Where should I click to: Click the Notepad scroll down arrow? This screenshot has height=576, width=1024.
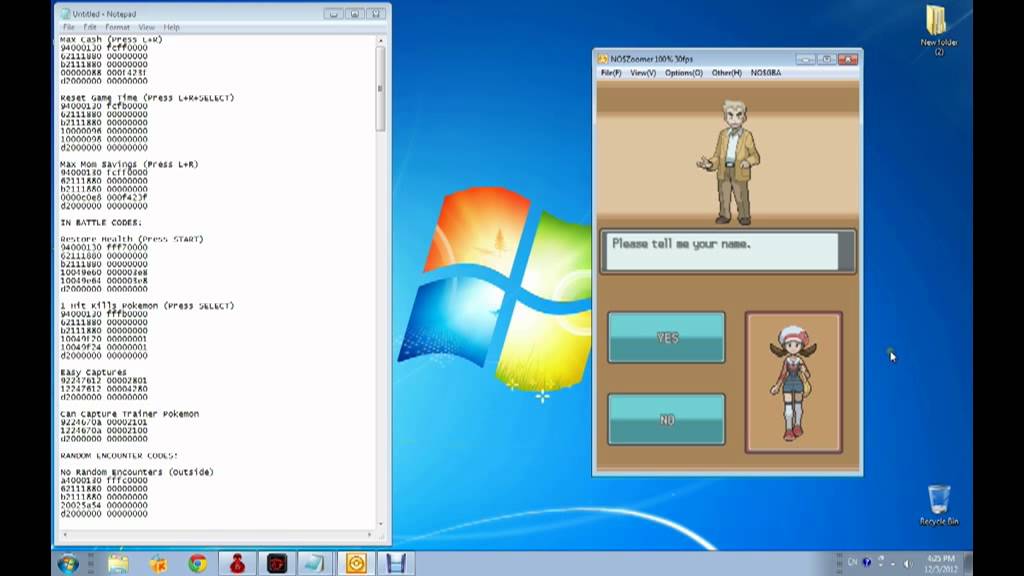click(x=380, y=524)
